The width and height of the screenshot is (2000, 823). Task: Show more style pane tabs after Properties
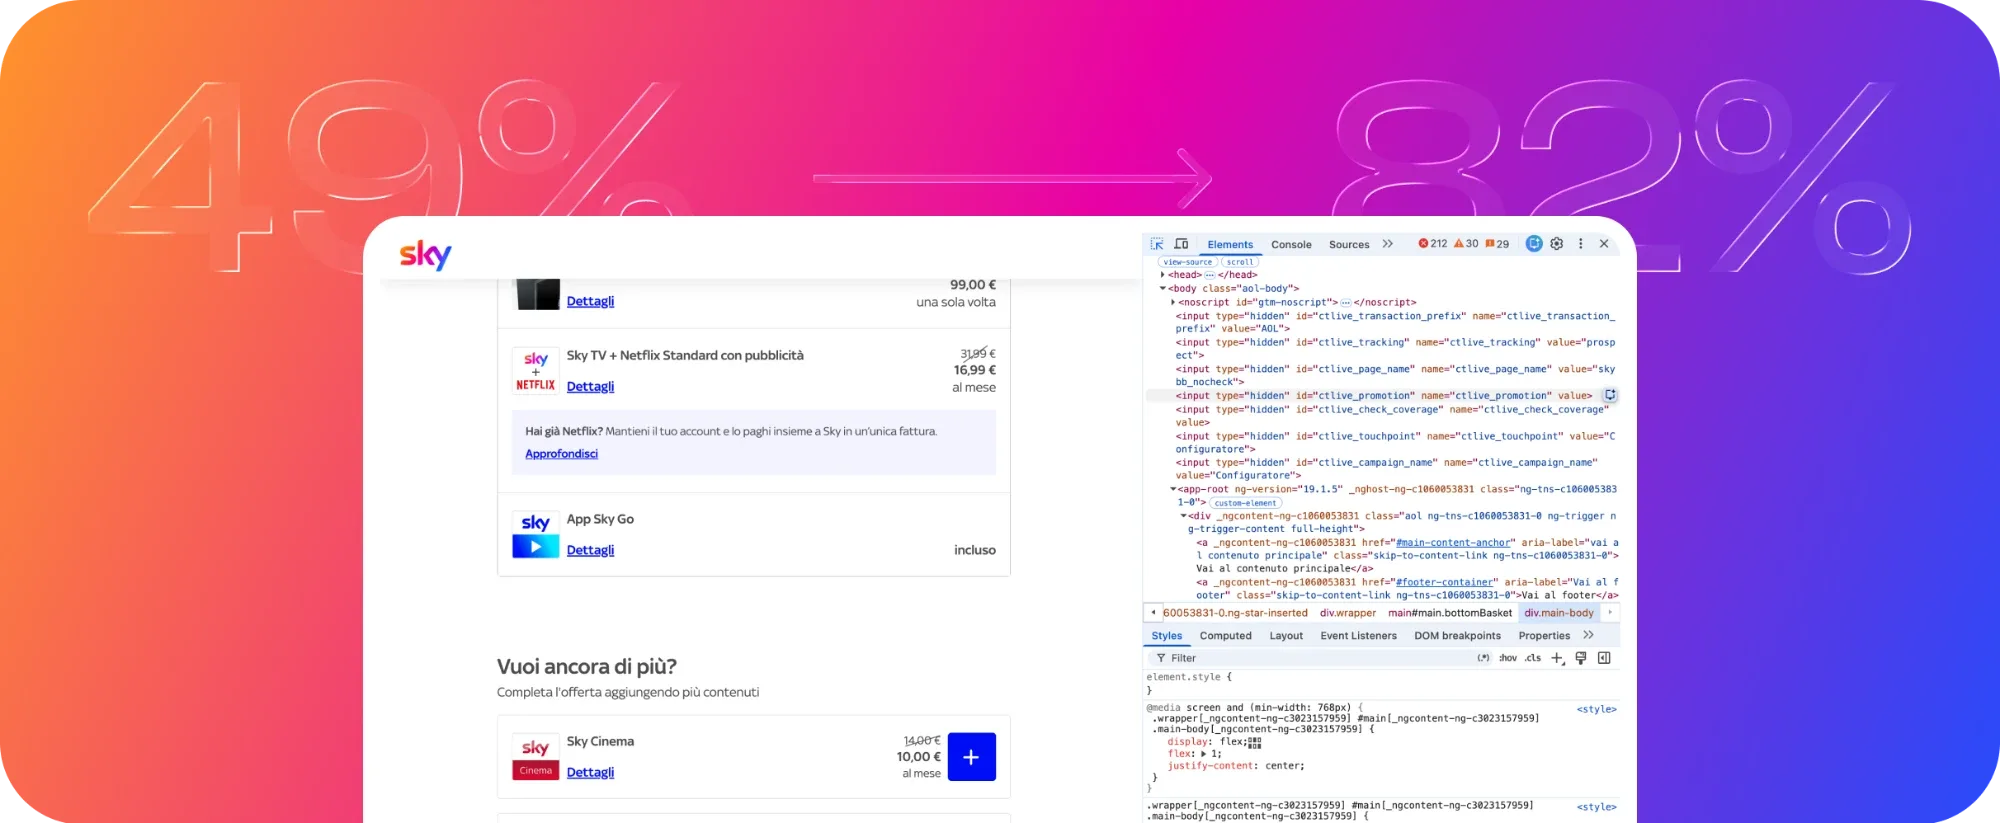[1588, 636]
